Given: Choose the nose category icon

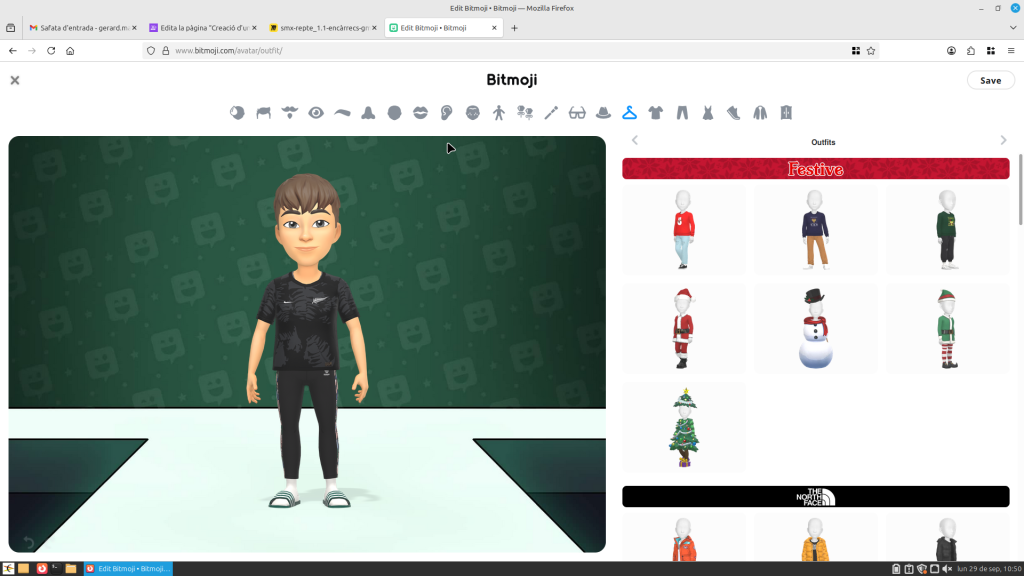Looking at the screenshot, I should 368,113.
